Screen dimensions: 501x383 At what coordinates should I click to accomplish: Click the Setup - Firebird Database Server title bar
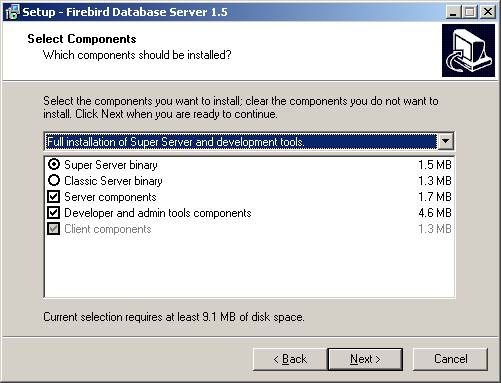[x=233, y=12]
